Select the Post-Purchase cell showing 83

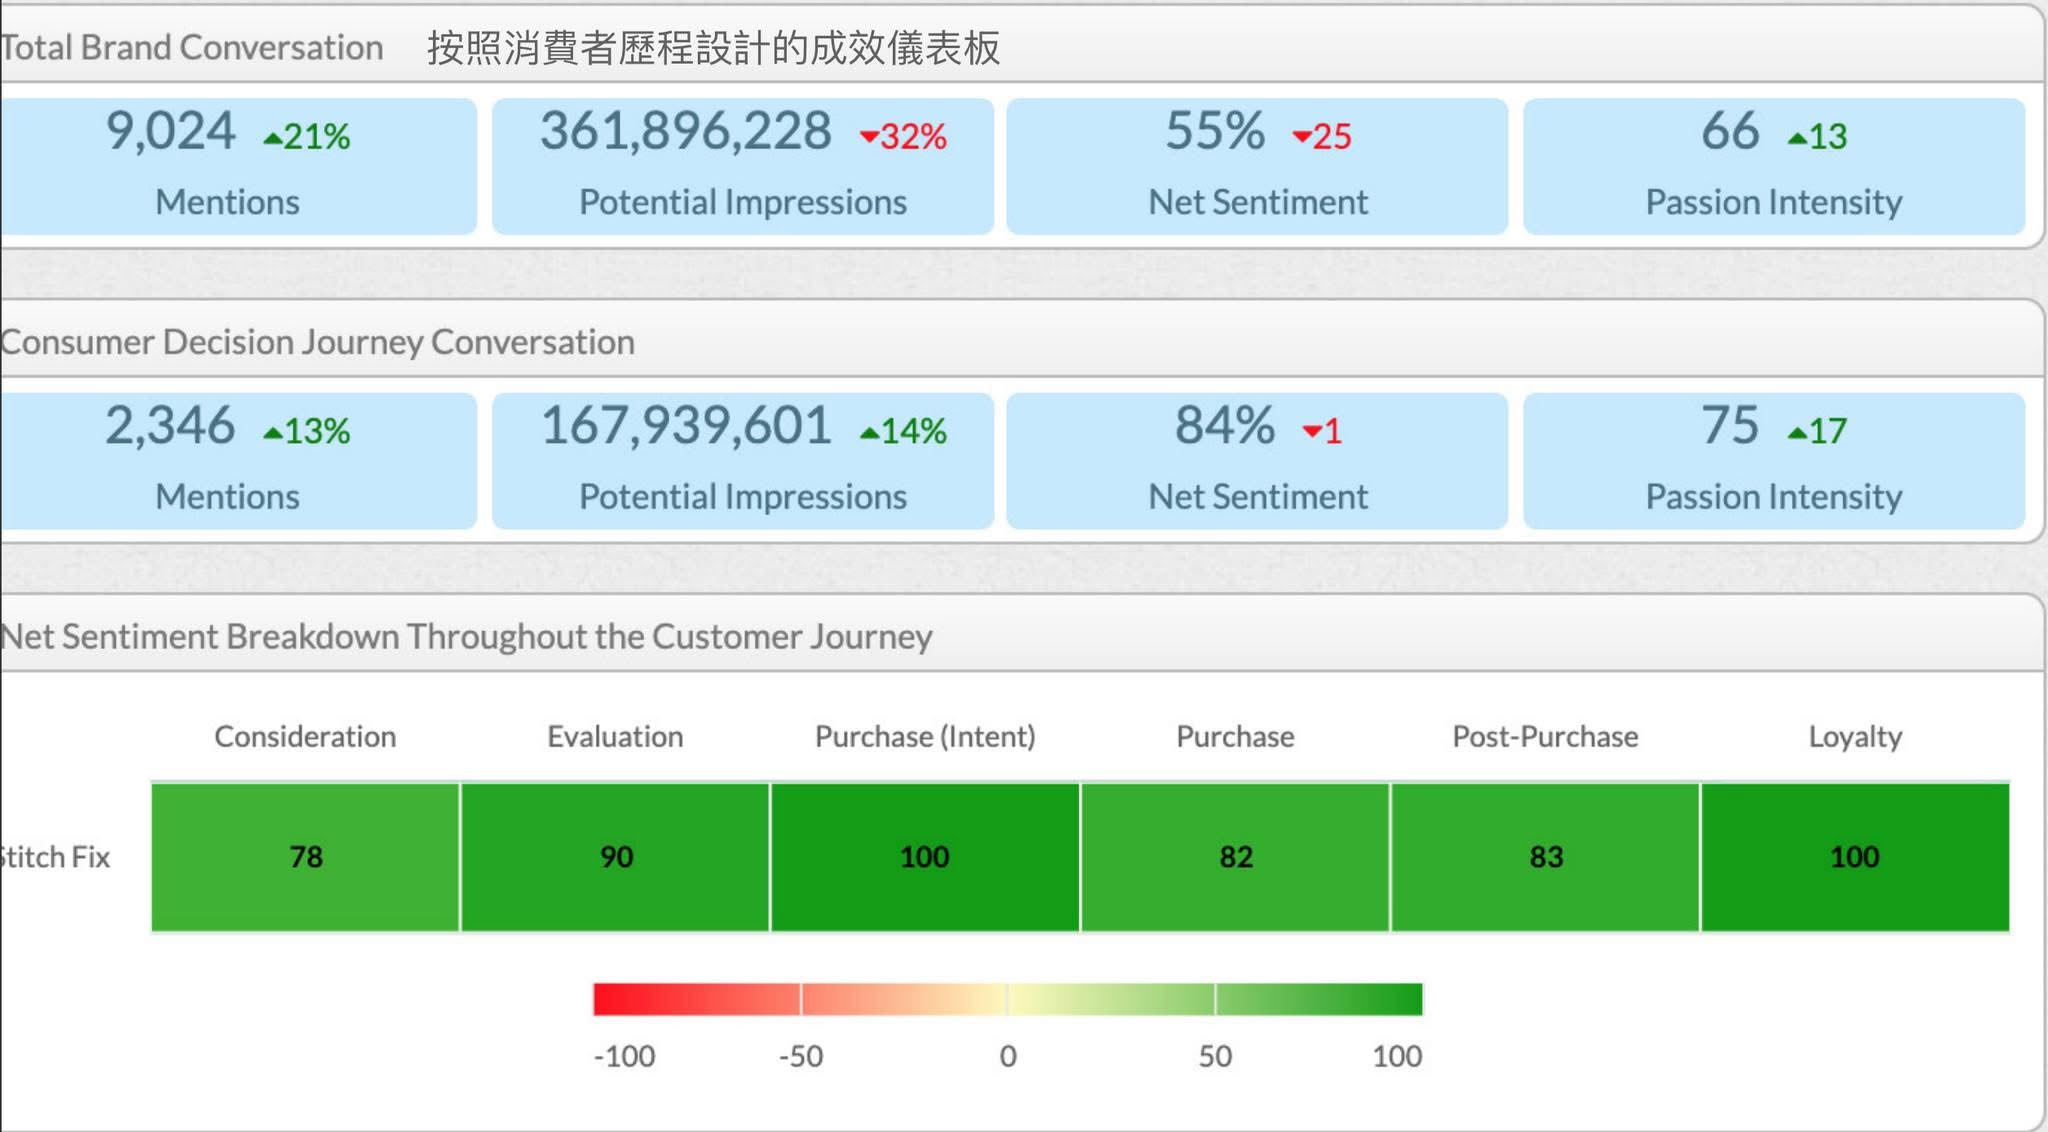pos(1545,857)
